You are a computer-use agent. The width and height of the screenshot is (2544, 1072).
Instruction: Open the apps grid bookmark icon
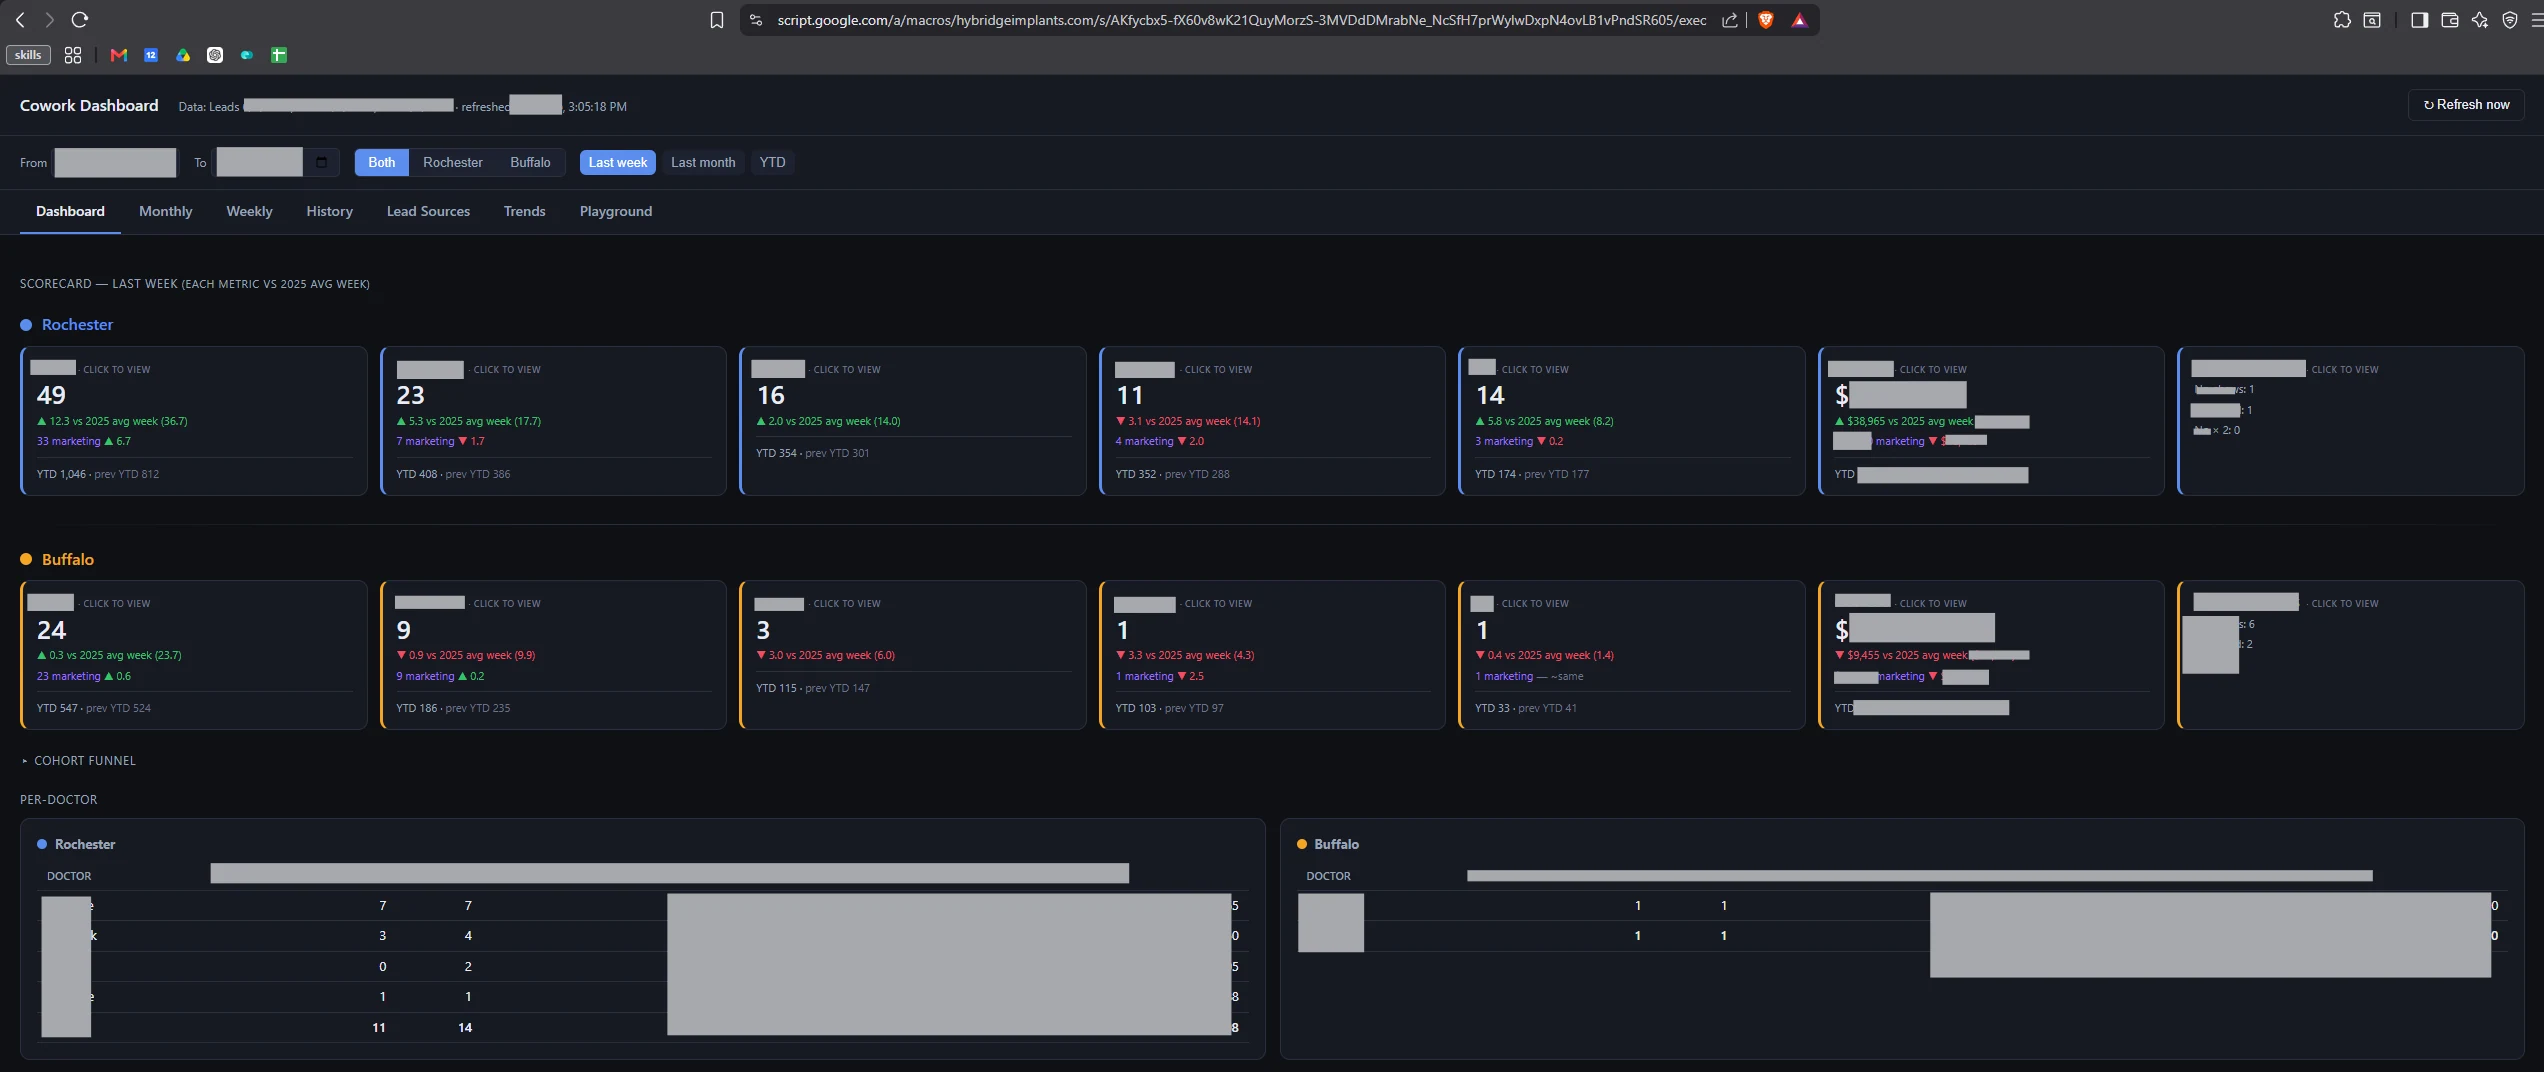pyautogui.click(x=73, y=55)
